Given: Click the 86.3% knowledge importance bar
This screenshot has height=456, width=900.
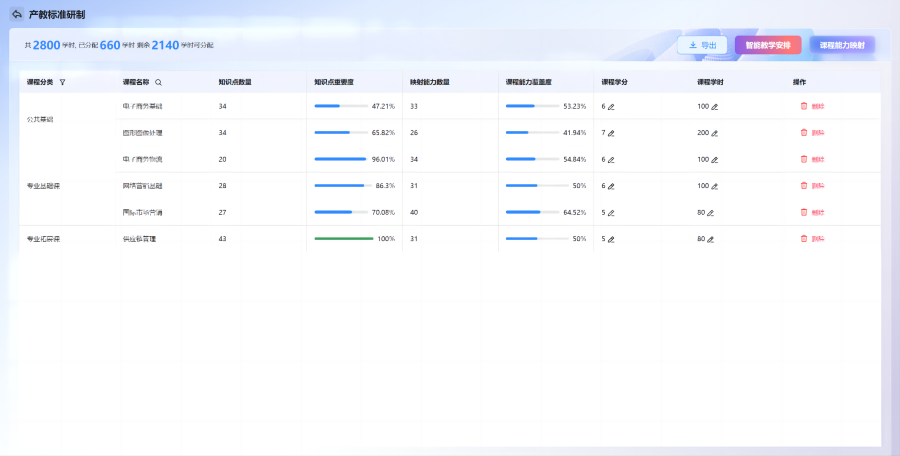Looking at the screenshot, I should pos(341,186).
